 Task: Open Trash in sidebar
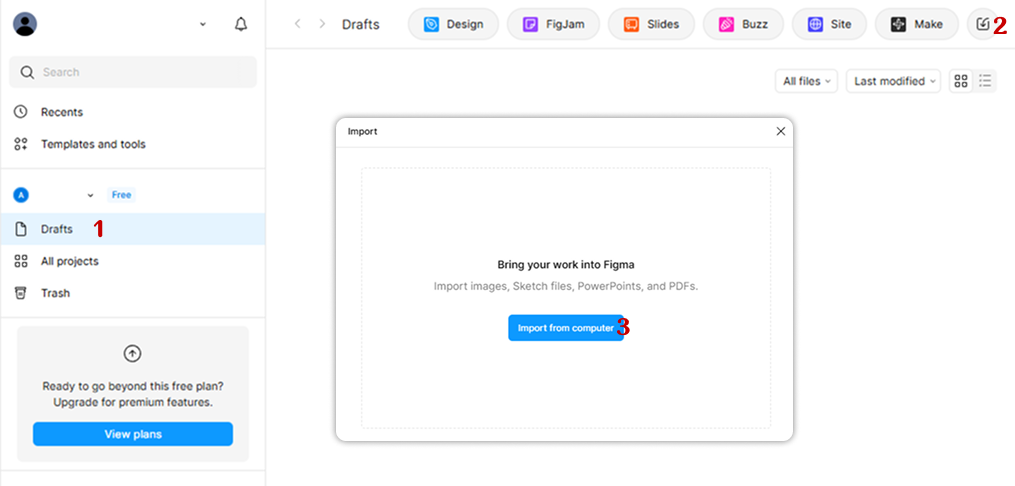pos(133,293)
